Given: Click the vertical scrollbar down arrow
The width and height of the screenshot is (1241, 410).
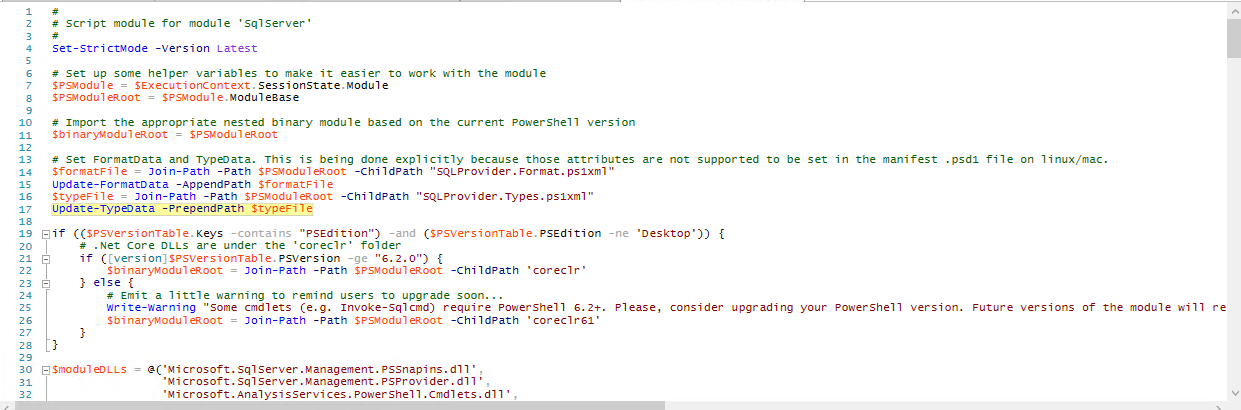Looking at the screenshot, I should click(x=1233, y=393).
